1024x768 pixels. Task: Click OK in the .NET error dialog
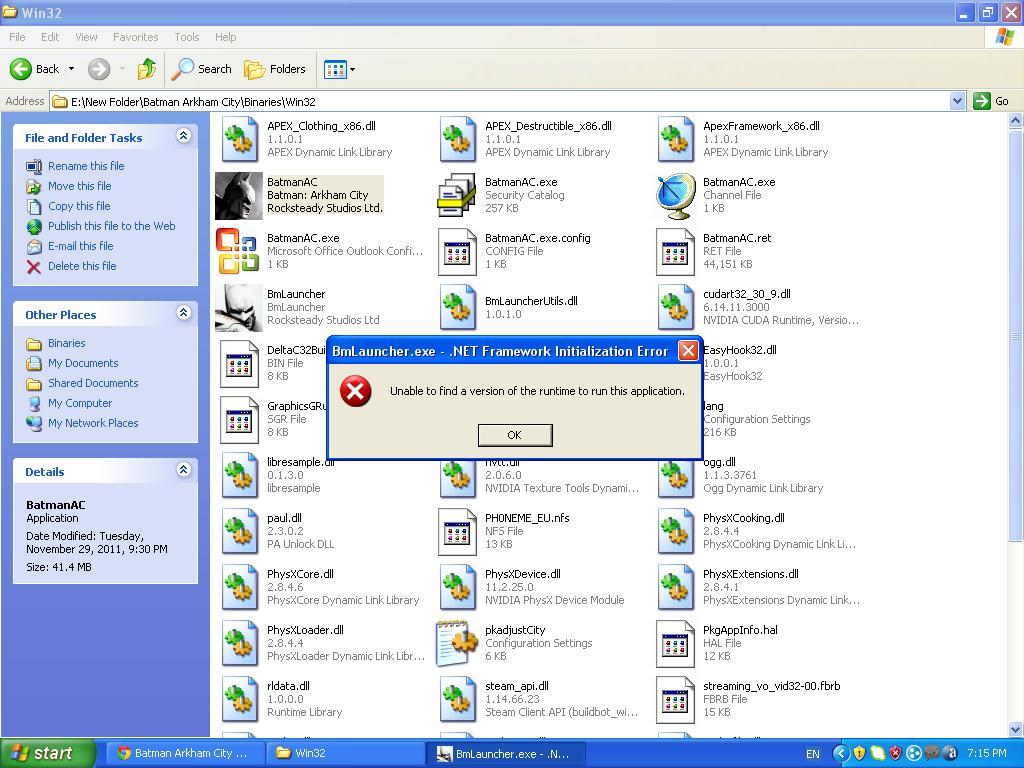pyautogui.click(x=515, y=435)
